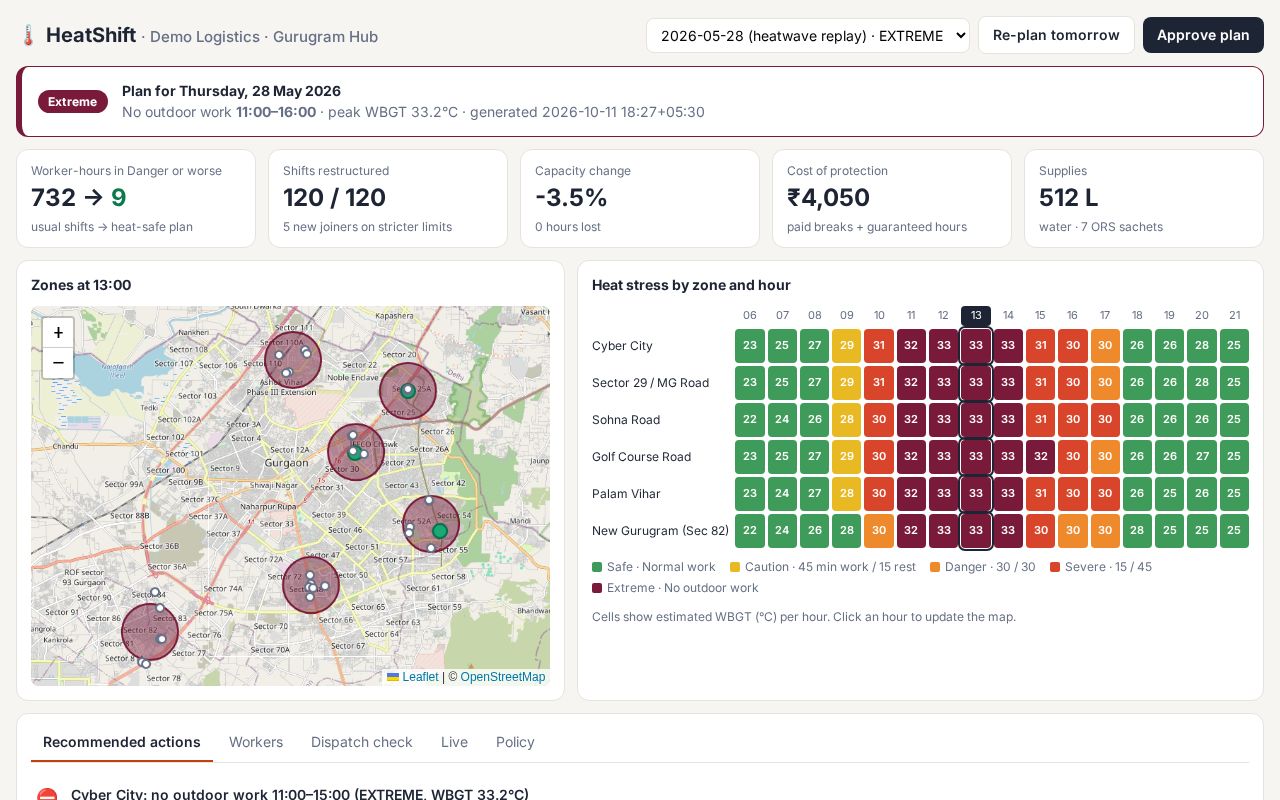Click the Re-plan tomorrow button

tap(1056, 35)
